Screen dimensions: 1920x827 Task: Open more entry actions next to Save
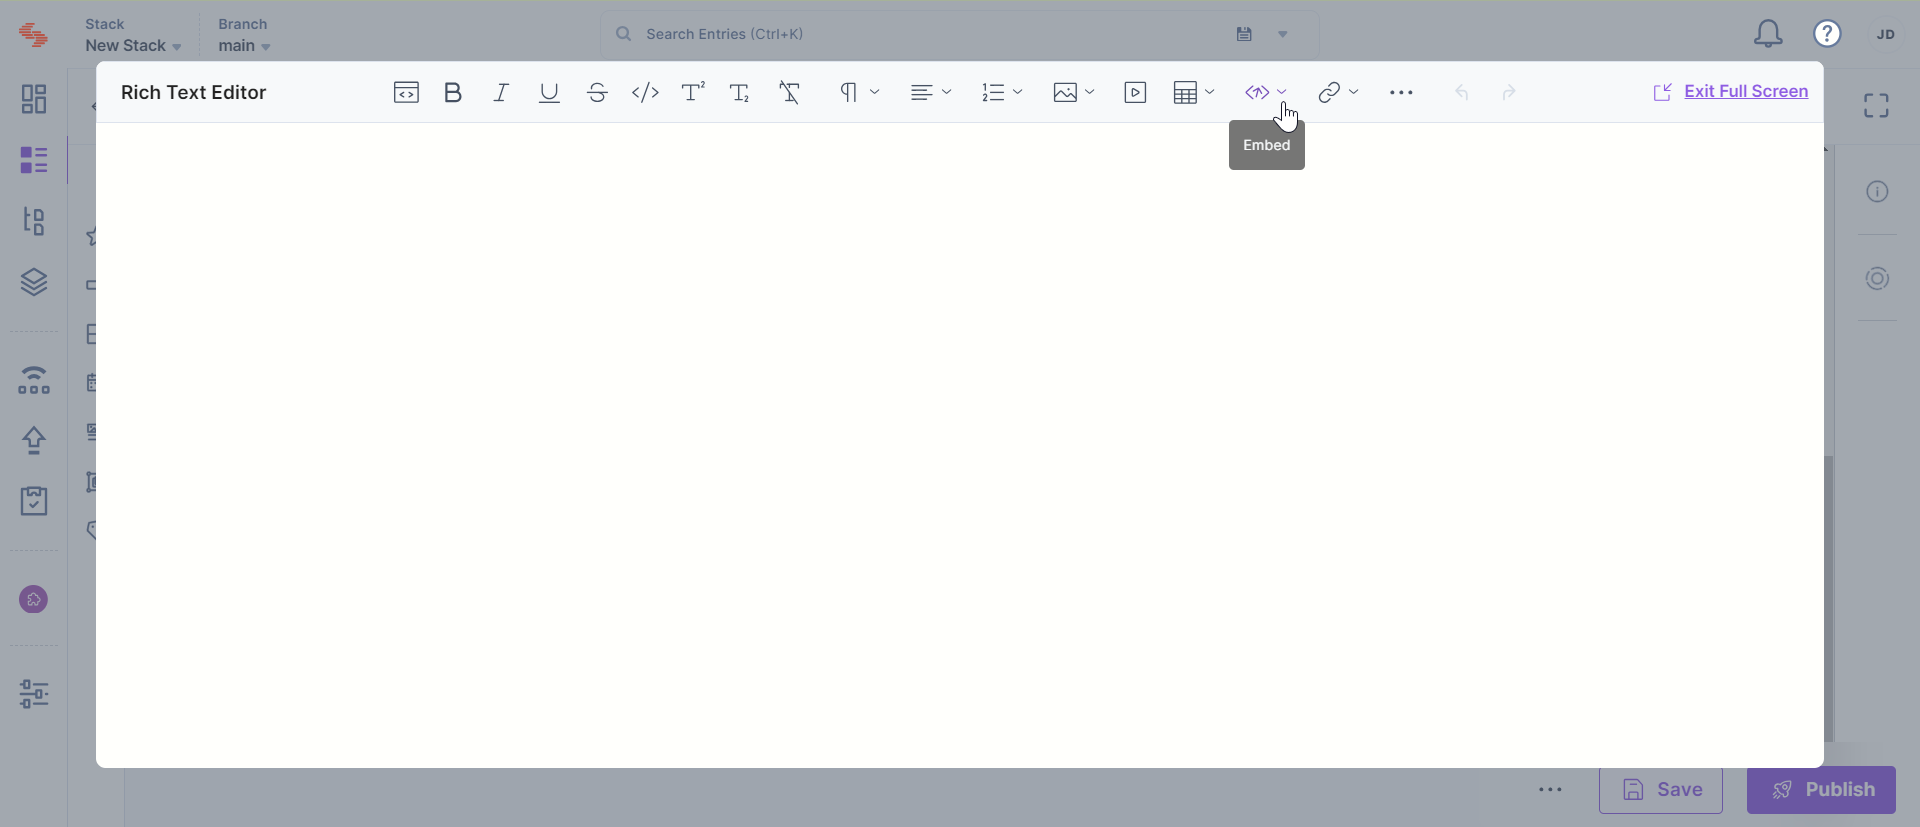[x=1551, y=790]
